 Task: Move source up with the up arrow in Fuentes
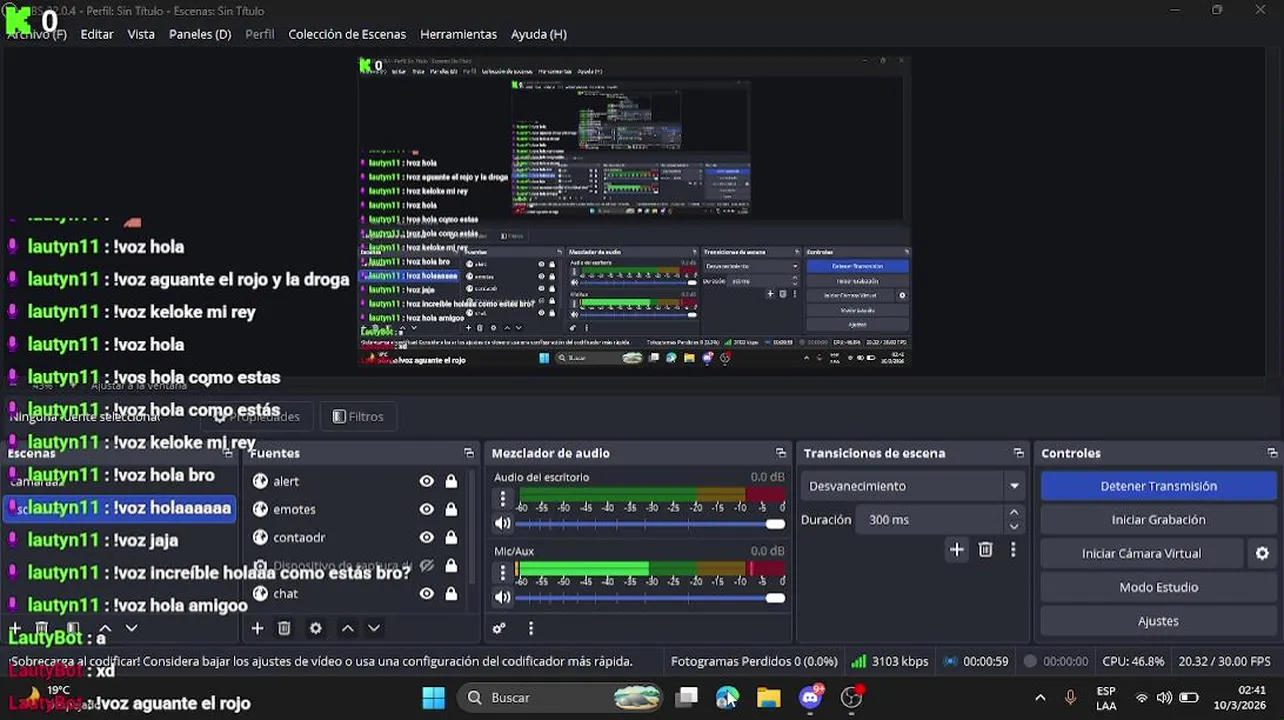click(347, 628)
